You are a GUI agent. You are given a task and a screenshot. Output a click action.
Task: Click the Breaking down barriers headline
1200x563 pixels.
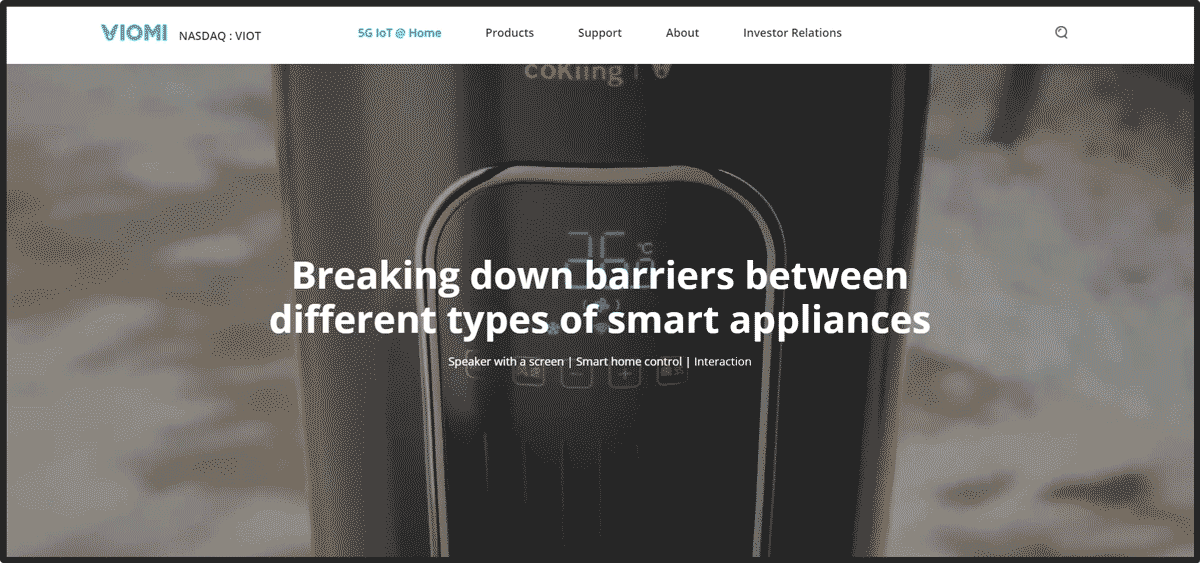click(x=600, y=297)
